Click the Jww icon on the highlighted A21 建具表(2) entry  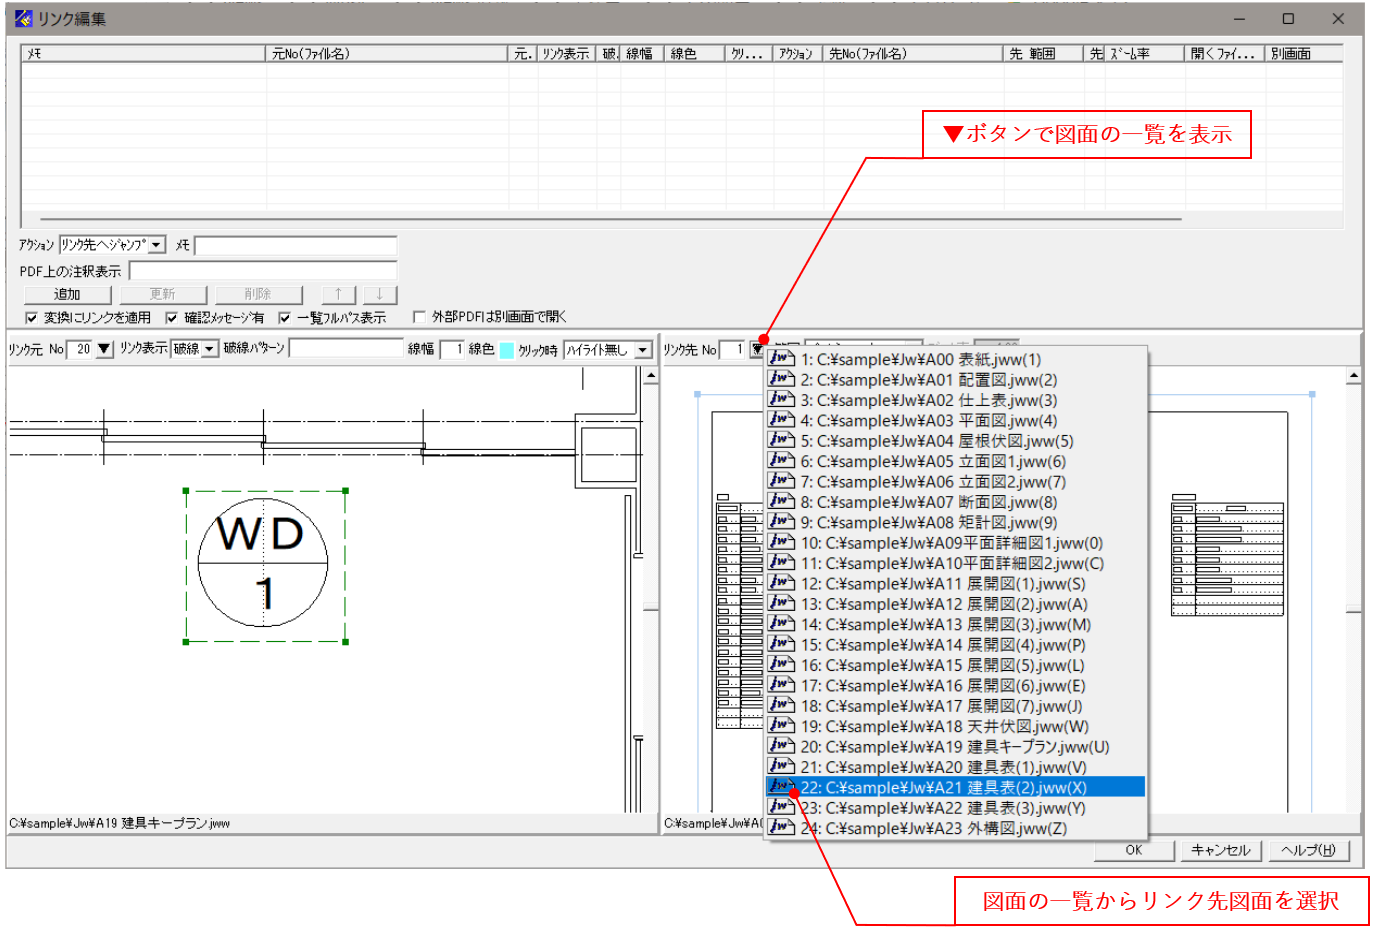781,787
